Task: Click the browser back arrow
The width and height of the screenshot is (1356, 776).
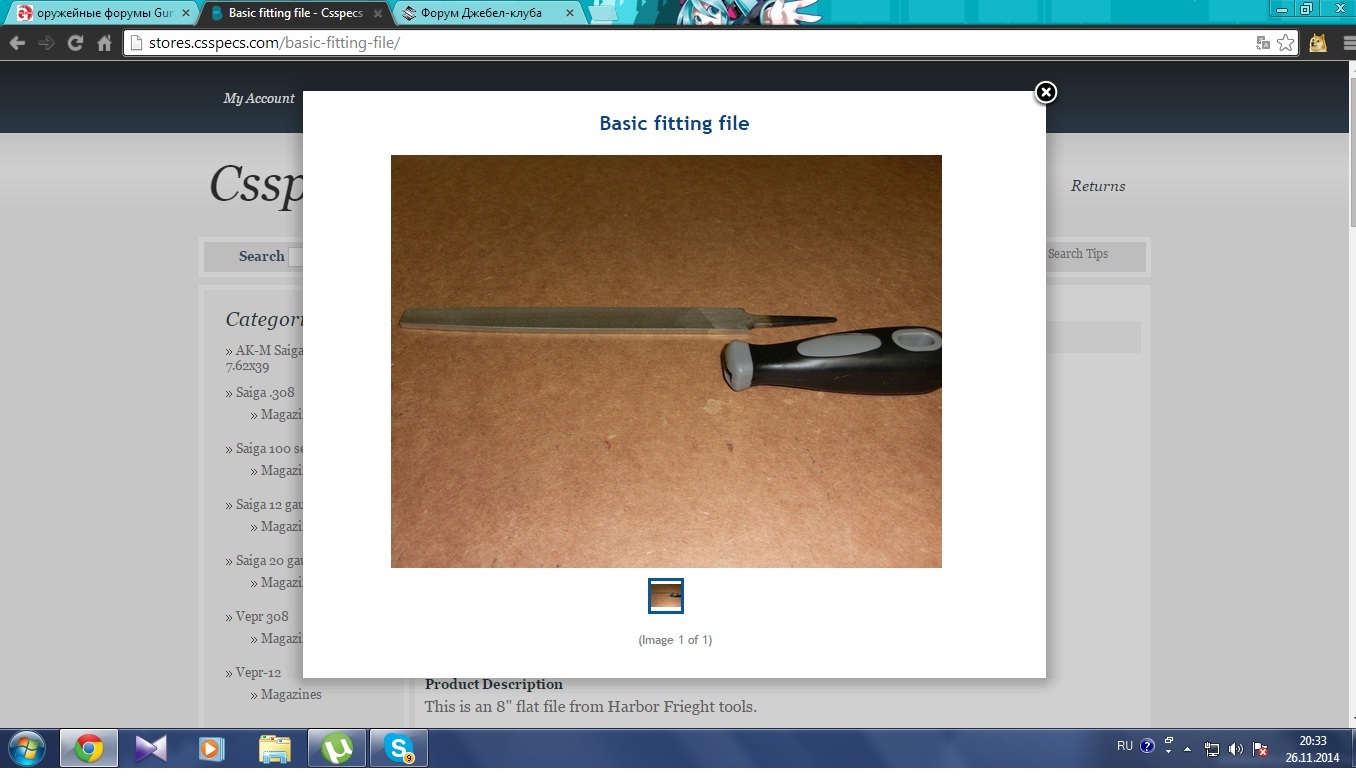Action: point(17,43)
